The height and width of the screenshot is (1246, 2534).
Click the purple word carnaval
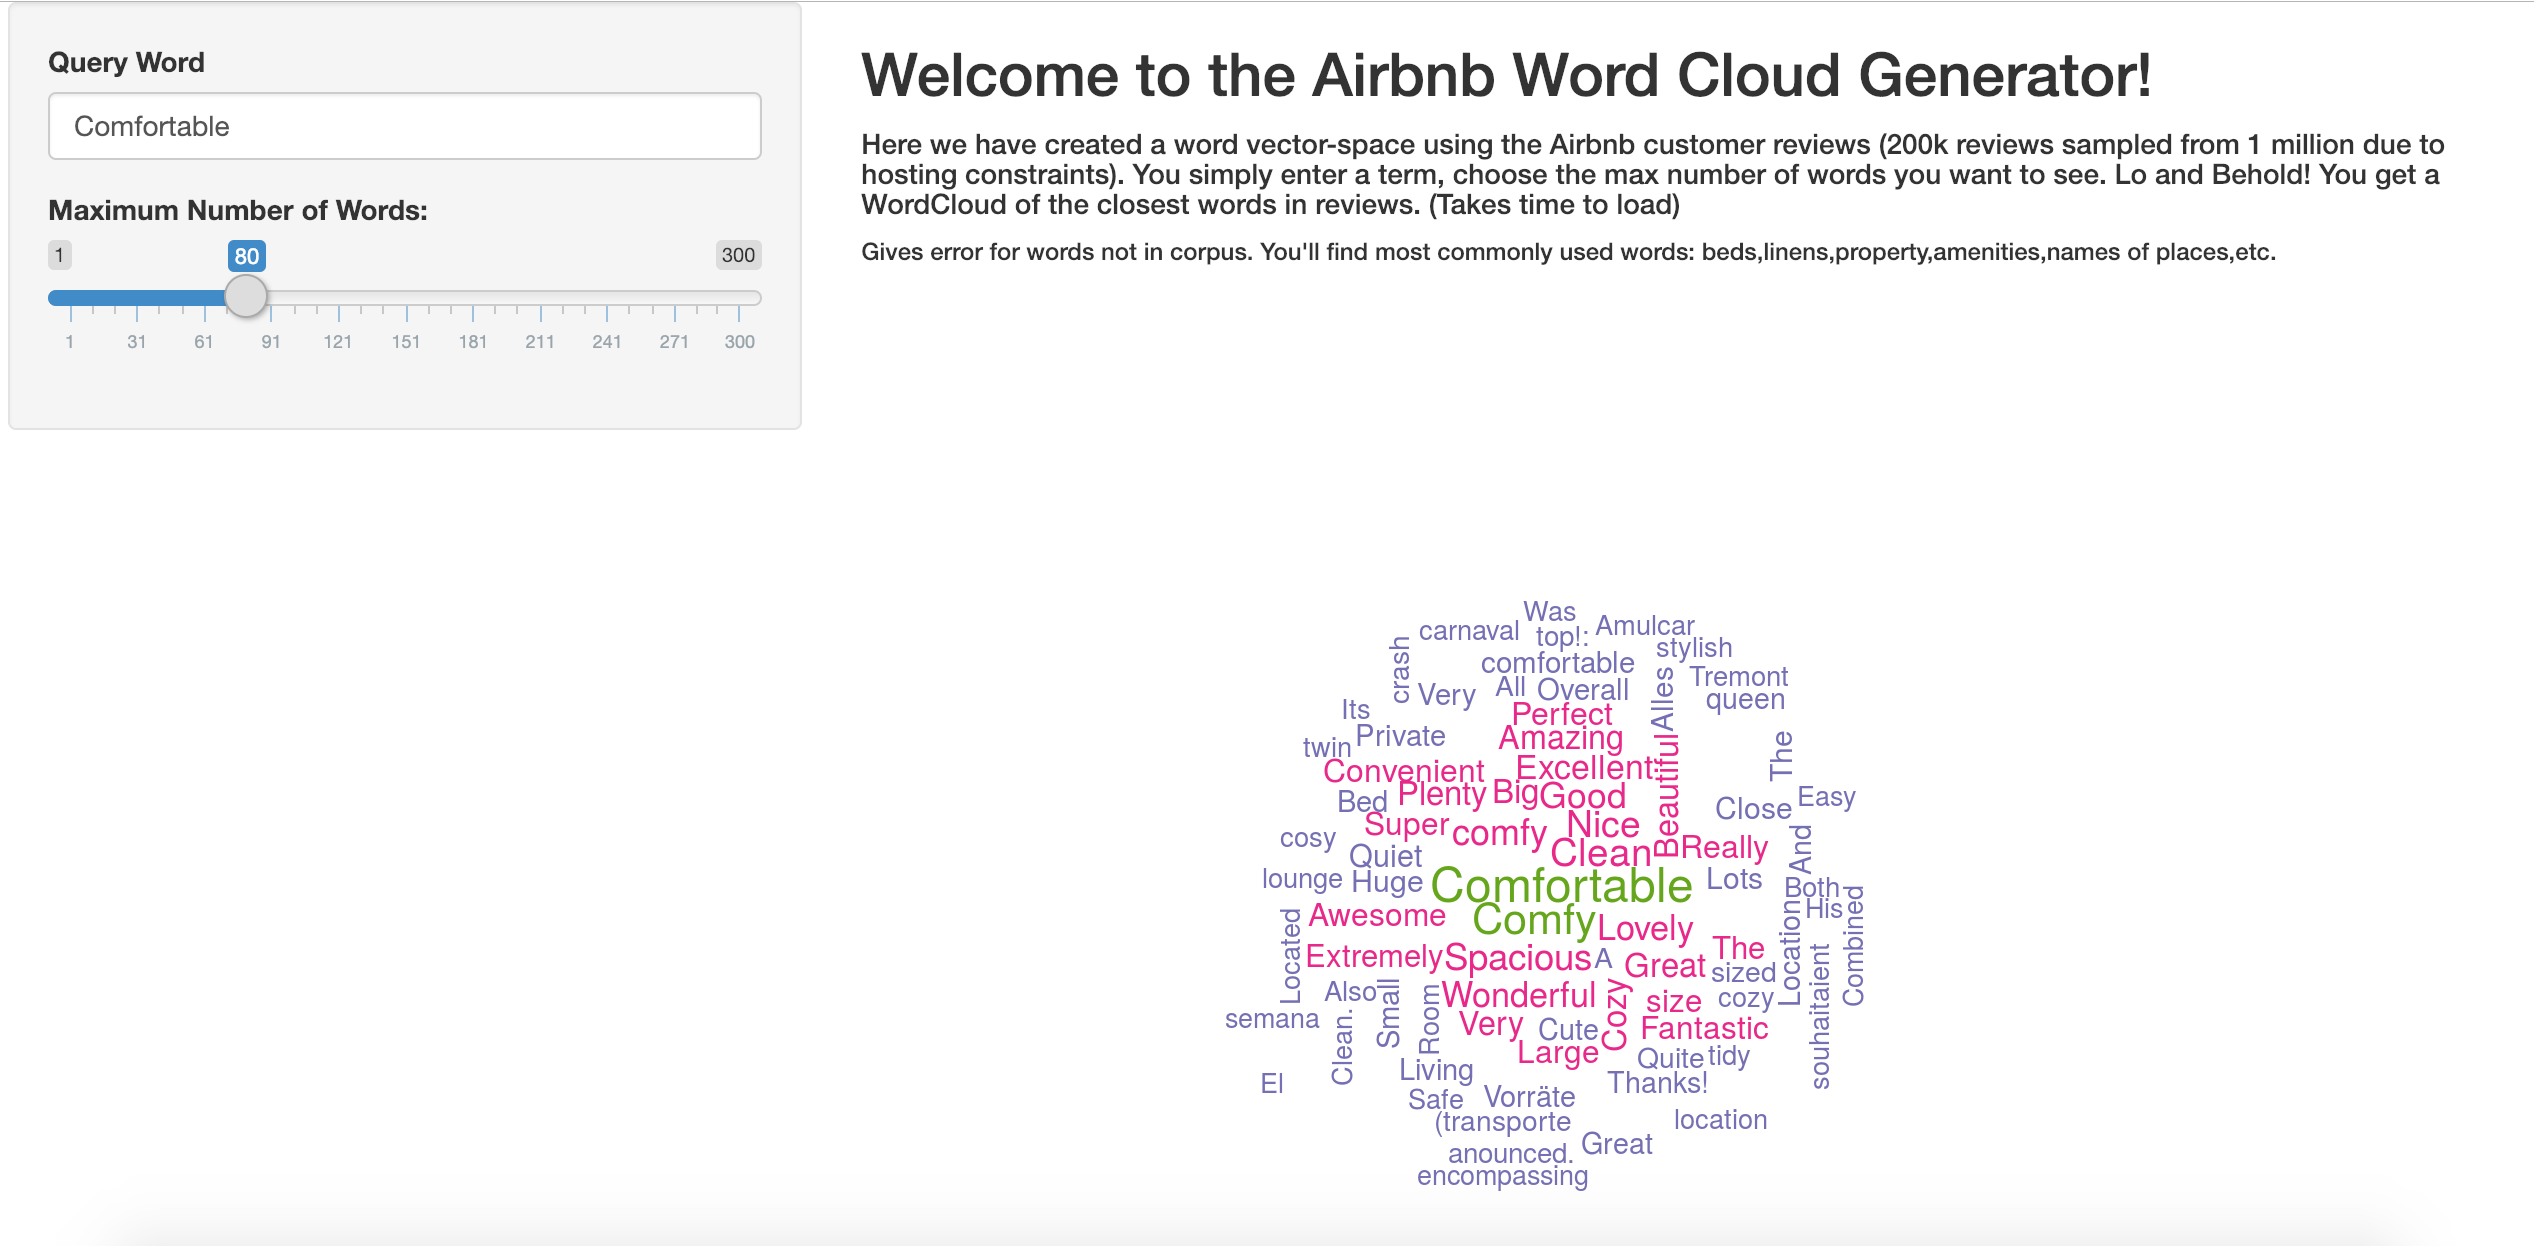tap(1468, 631)
